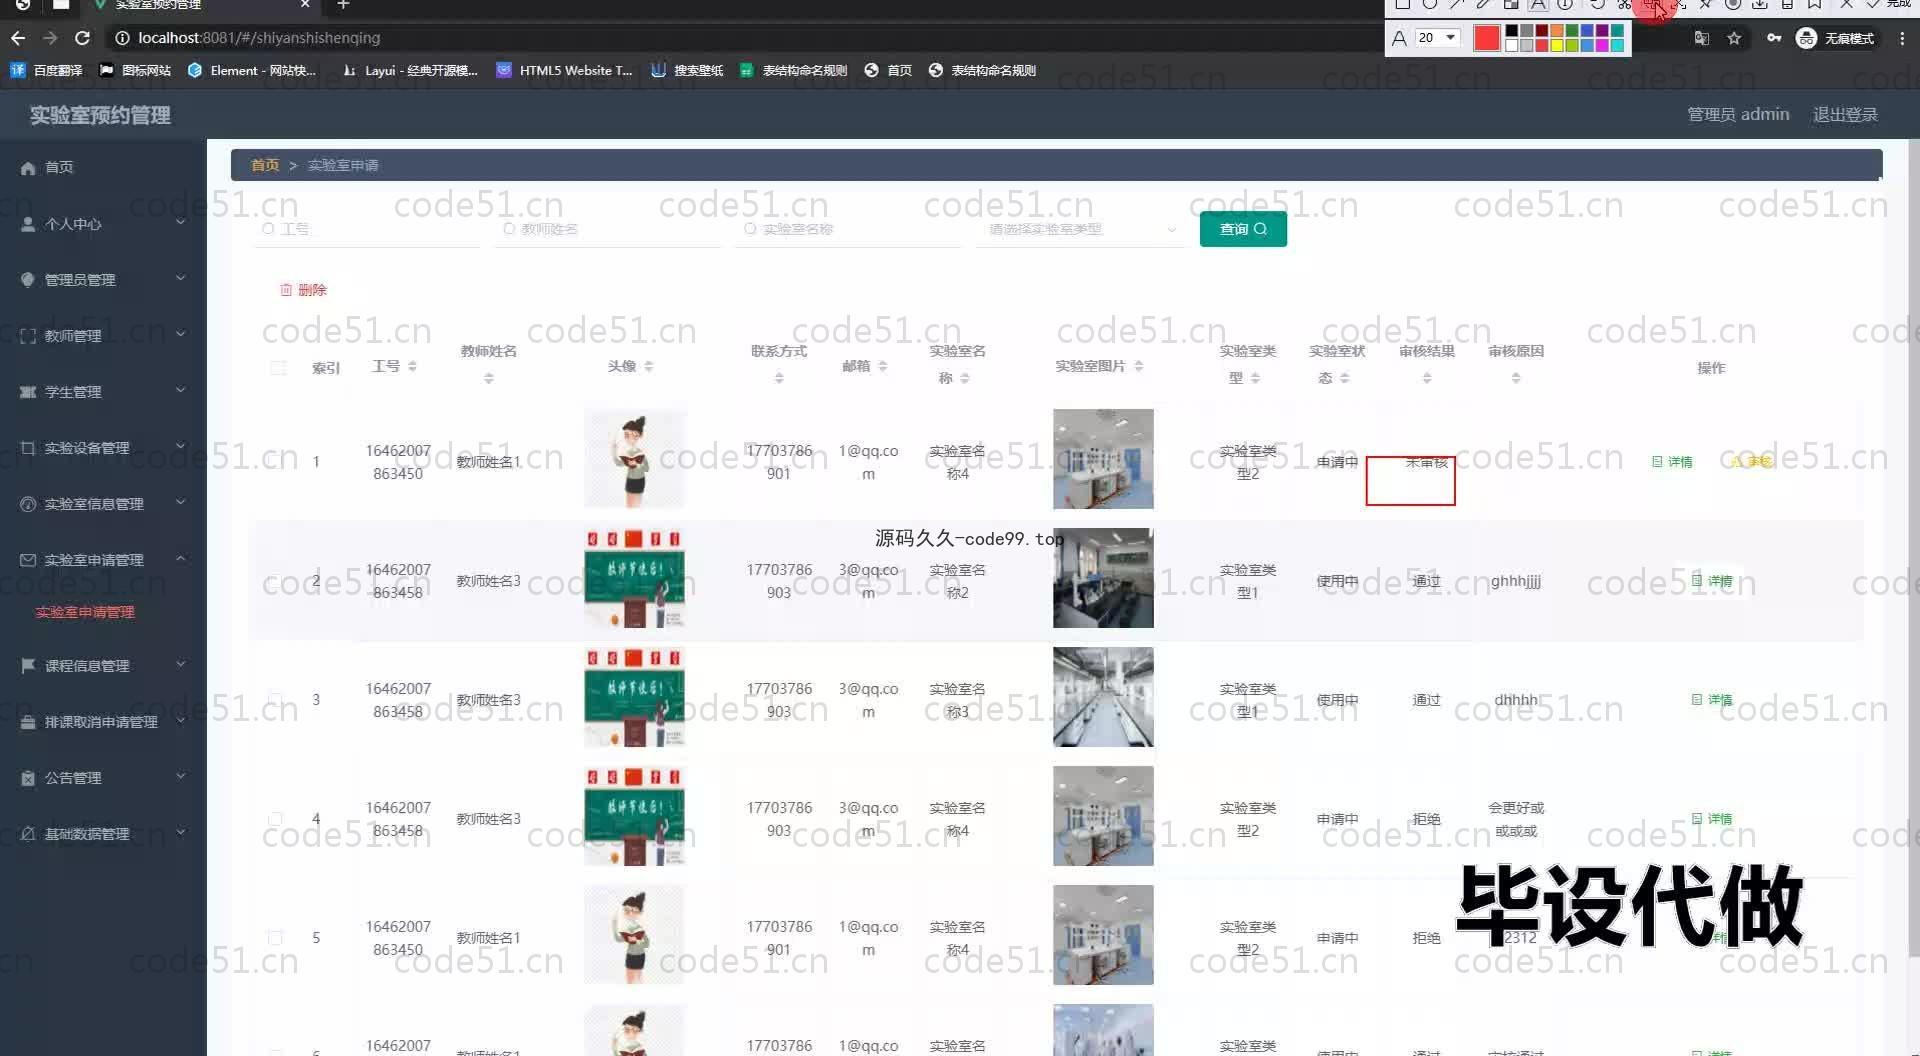Sort by 邮箱 column arrows
Image resolution: width=1920 pixels, height=1056 pixels.
coord(883,366)
